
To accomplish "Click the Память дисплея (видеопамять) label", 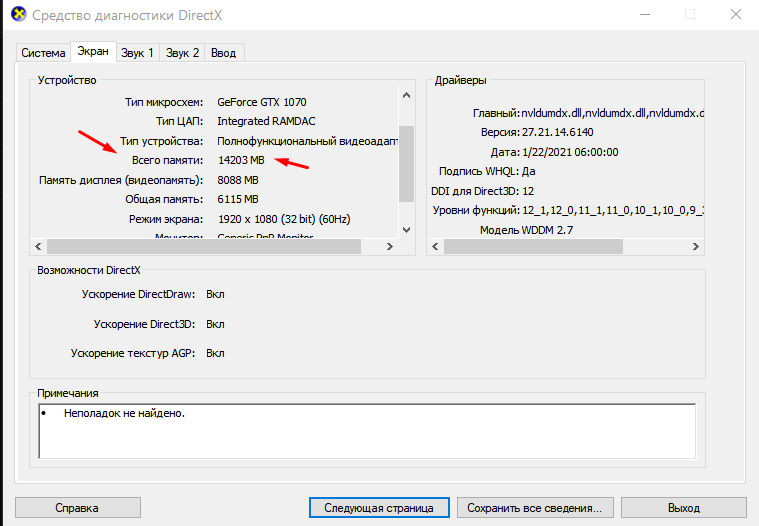I will click(x=121, y=180).
